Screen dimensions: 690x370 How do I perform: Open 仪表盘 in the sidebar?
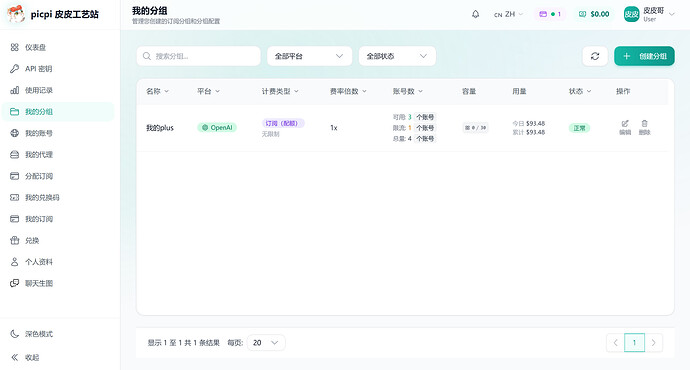tap(58, 47)
